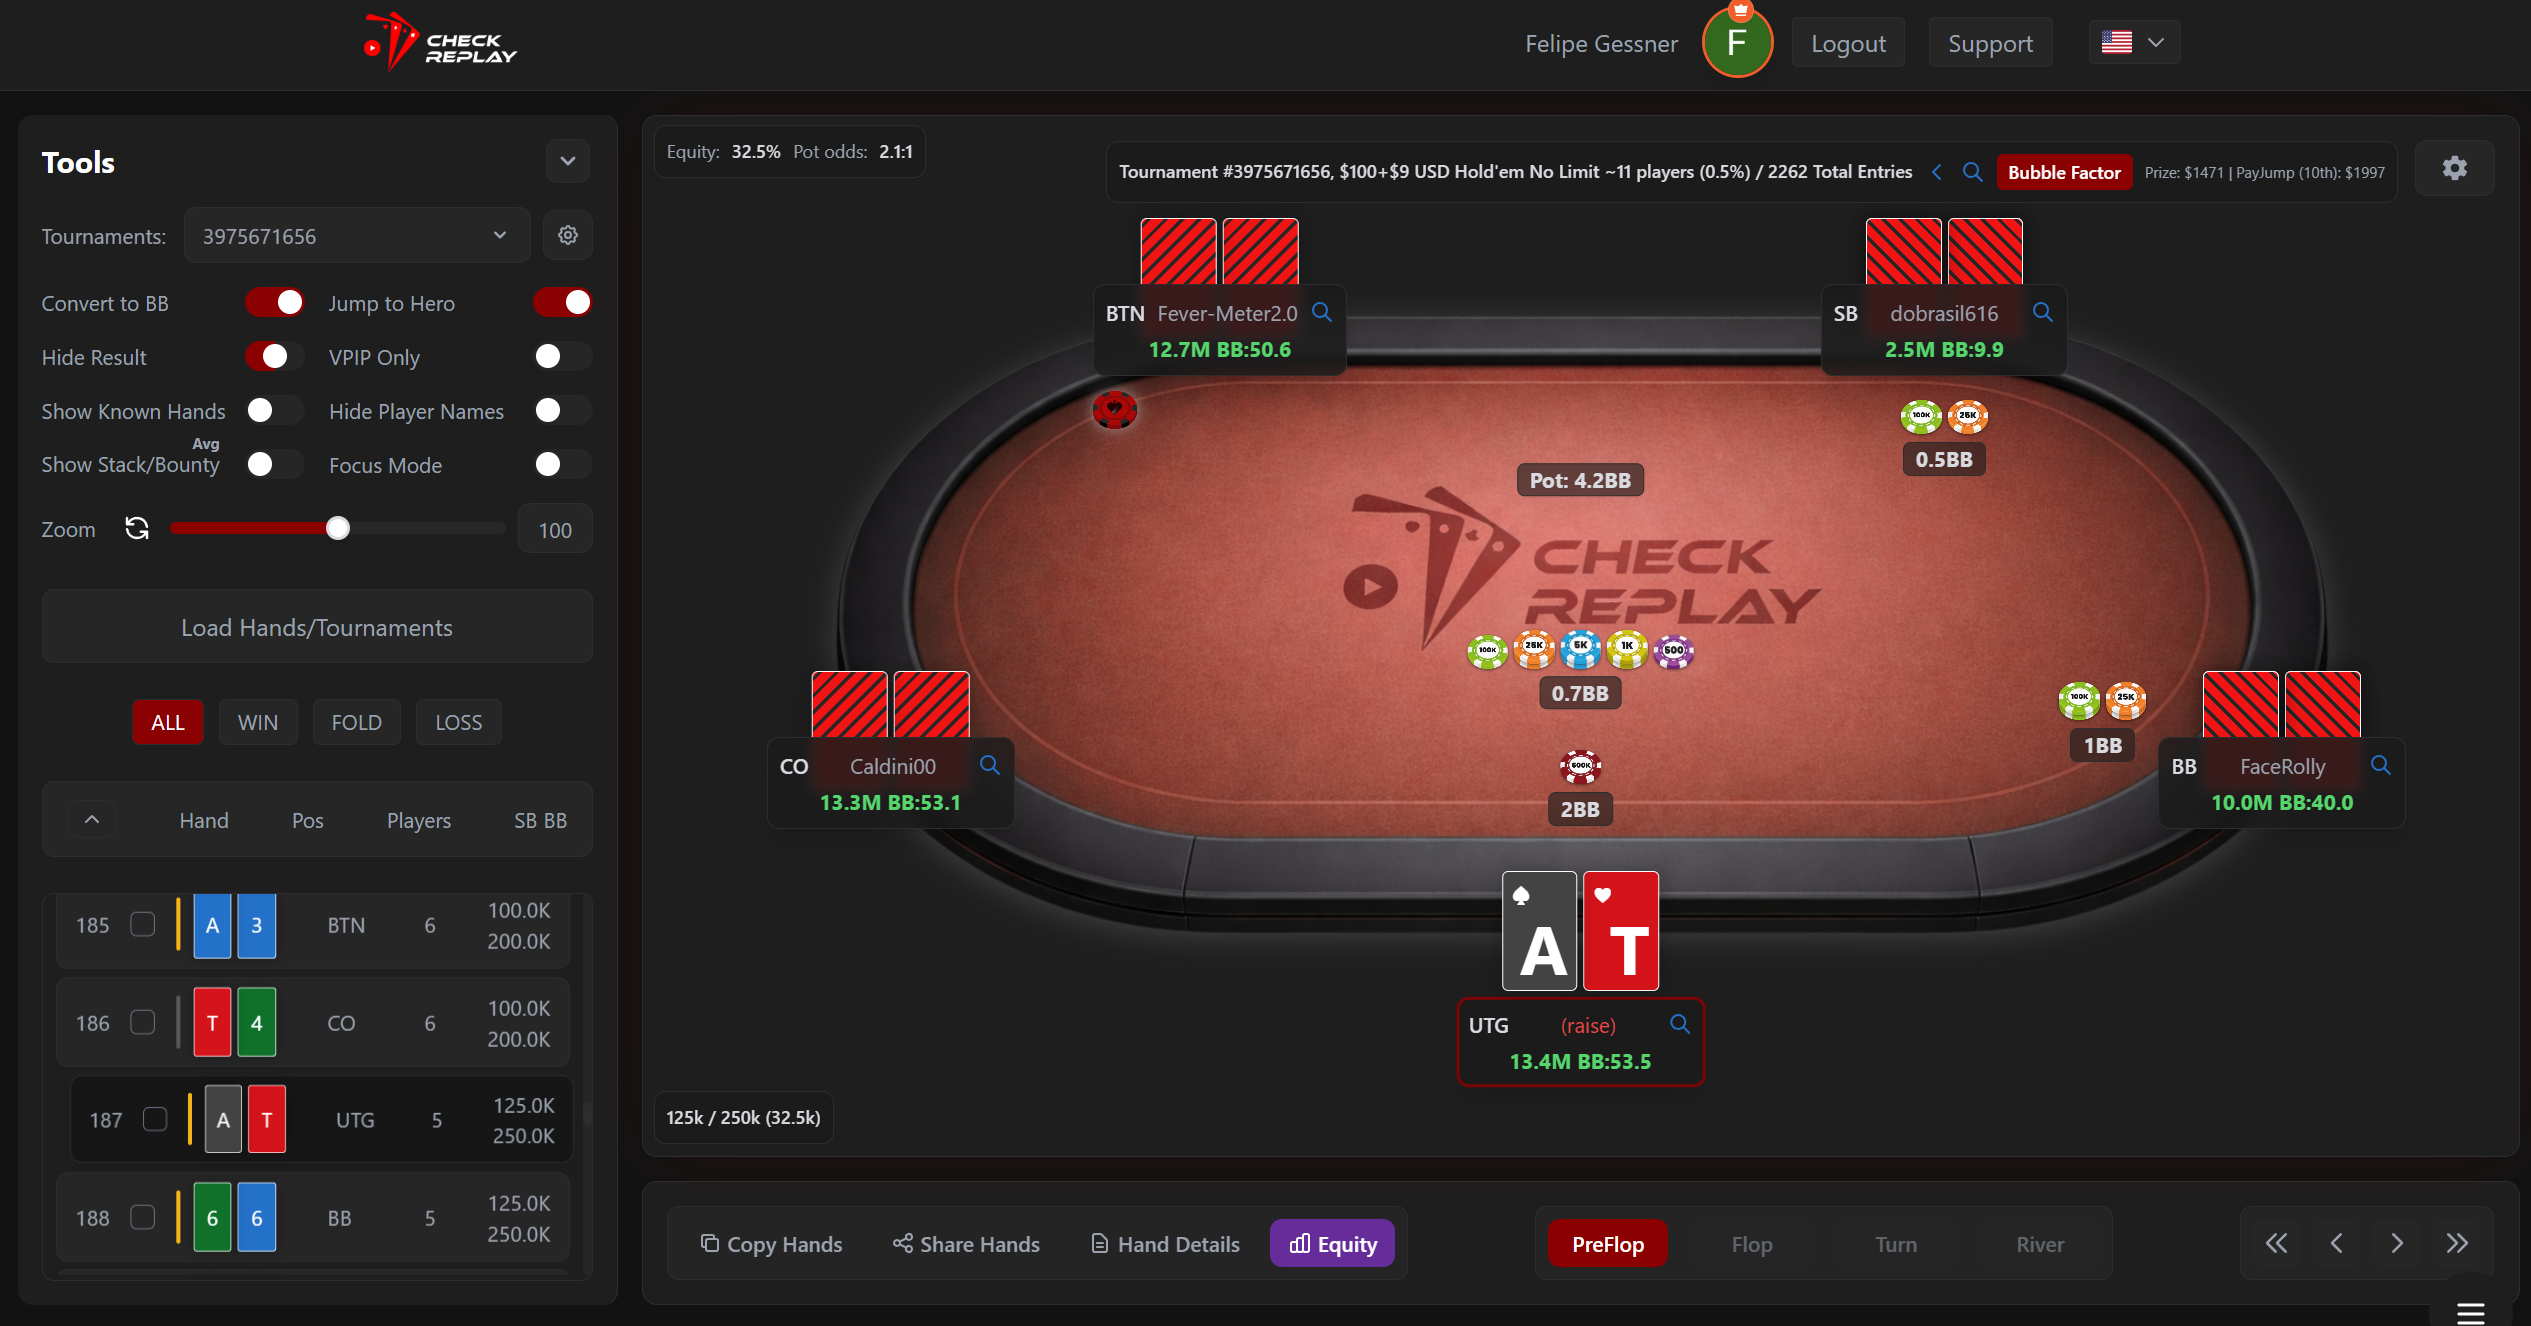Image resolution: width=2531 pixels, height=1326 pixels.
Task: Open table settings gear icon
Action: point(2454,168)
